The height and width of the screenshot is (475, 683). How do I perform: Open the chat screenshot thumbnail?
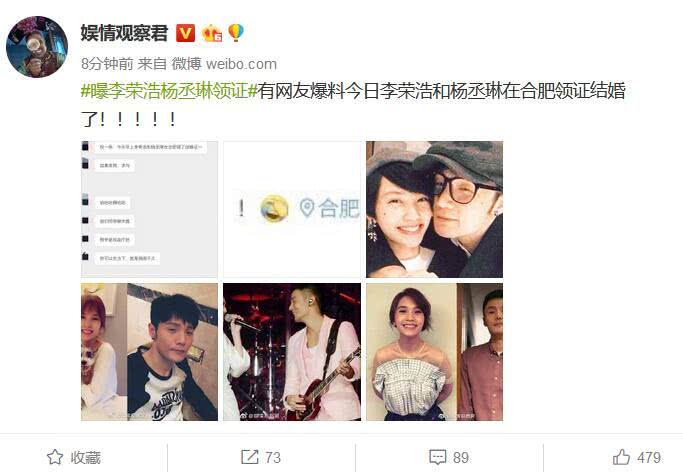click(149, 209)
